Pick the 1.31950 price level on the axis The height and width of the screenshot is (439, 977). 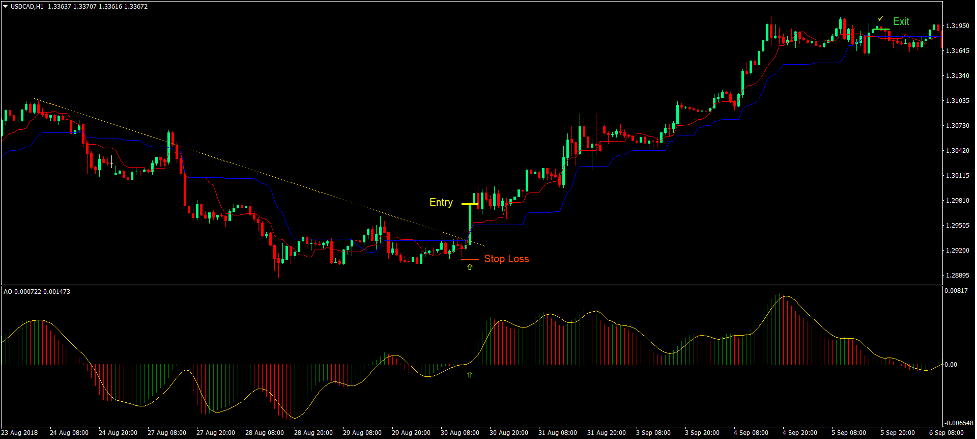956,26
